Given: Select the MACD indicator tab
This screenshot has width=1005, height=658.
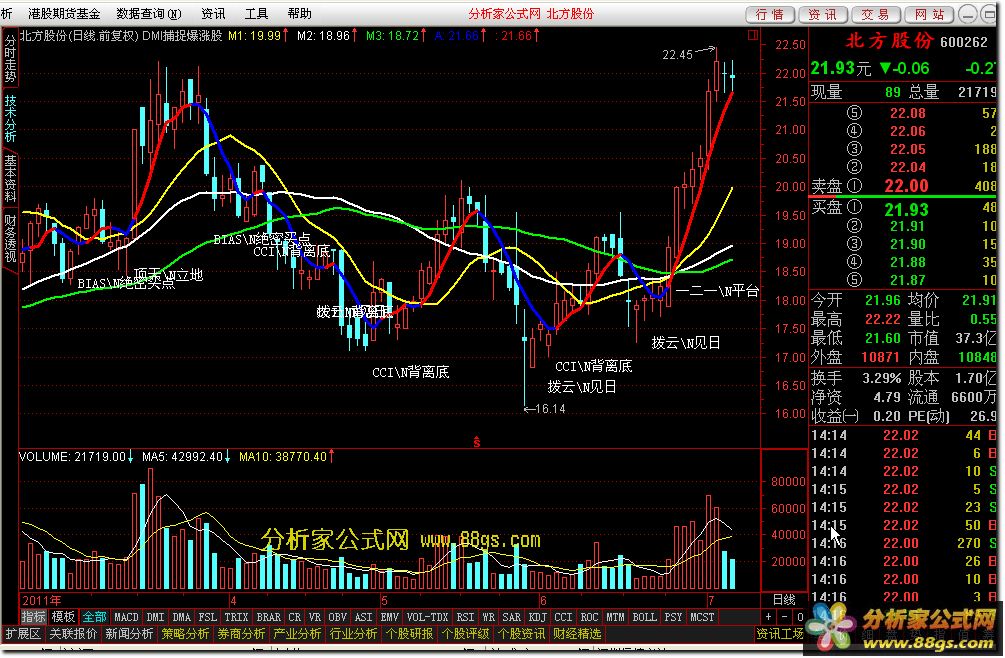Looking at the screenshot, I should pyautogui.click(x=126, y=617).
